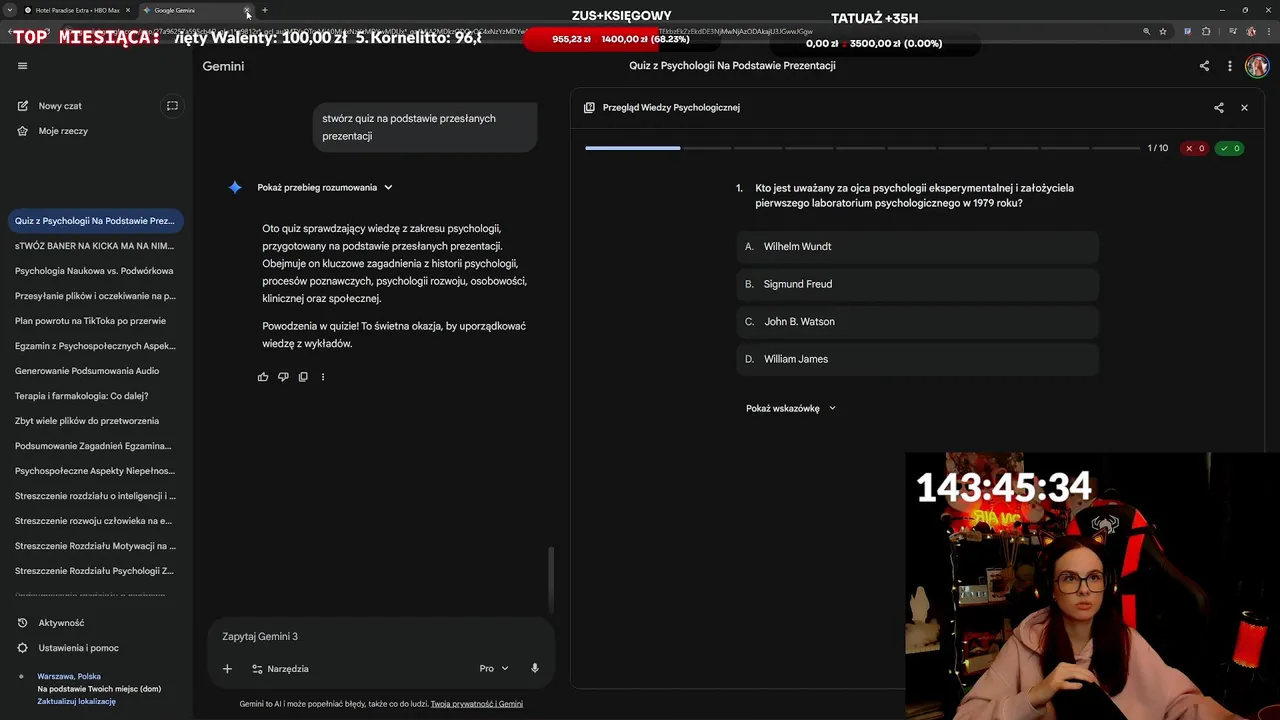Open chat Streszczenie Rozdziału Psychologii Z...

pyautogui.click(x=94, y=571)
